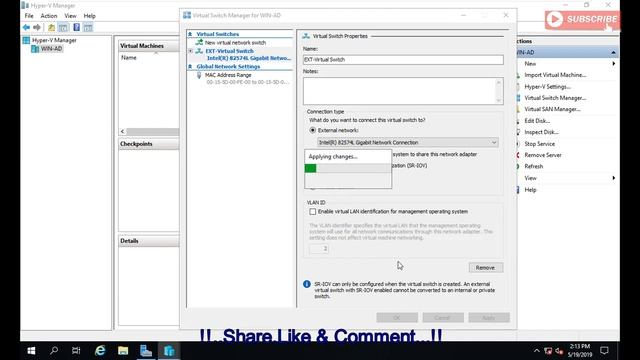Select Intel(R) 82574L Gigabit Netwo... child node

coord(249,58)
